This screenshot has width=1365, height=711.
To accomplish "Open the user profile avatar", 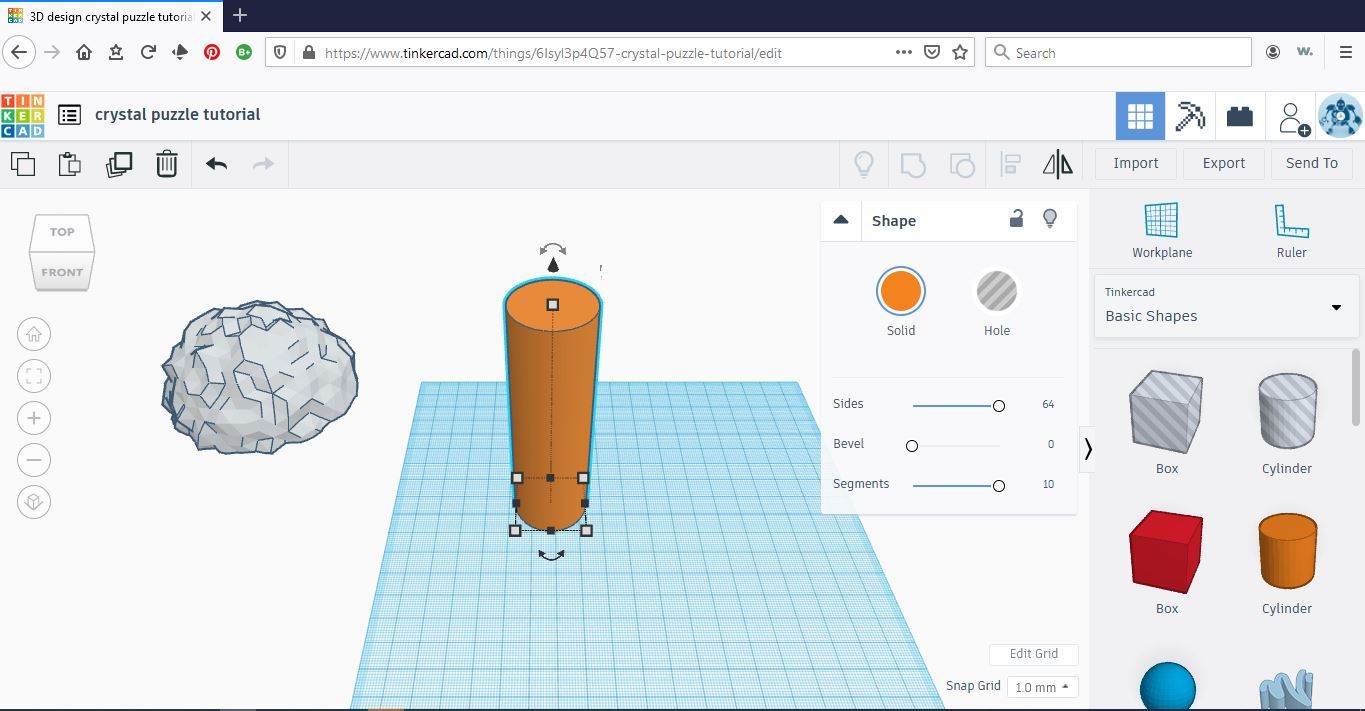I will 1340,116.
